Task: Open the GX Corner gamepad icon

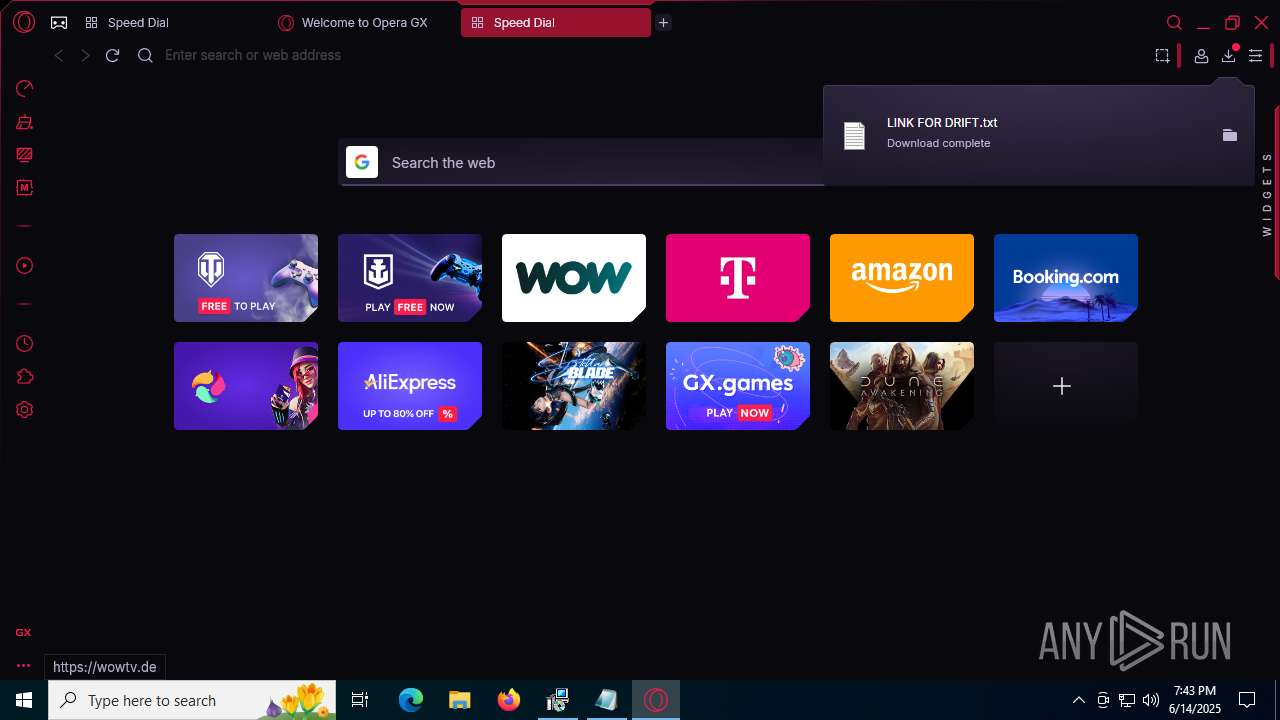Action: (x=59, y=22)
